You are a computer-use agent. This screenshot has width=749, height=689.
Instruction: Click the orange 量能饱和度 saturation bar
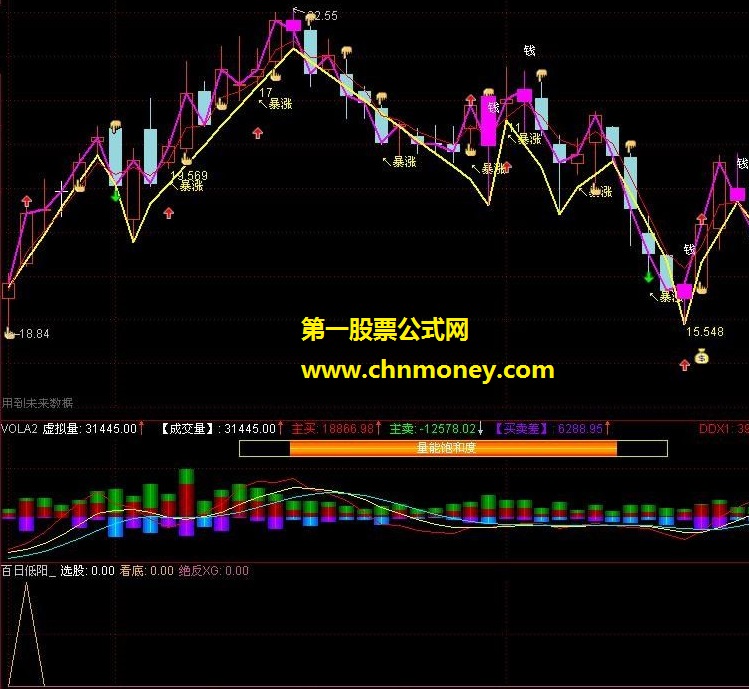(453, 448)
